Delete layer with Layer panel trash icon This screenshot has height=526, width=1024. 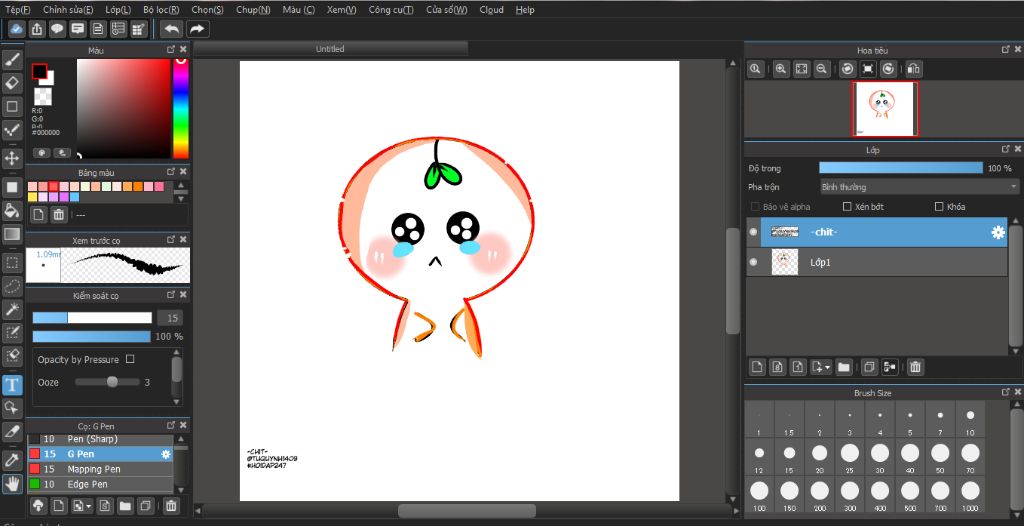[x=915, y=367]
